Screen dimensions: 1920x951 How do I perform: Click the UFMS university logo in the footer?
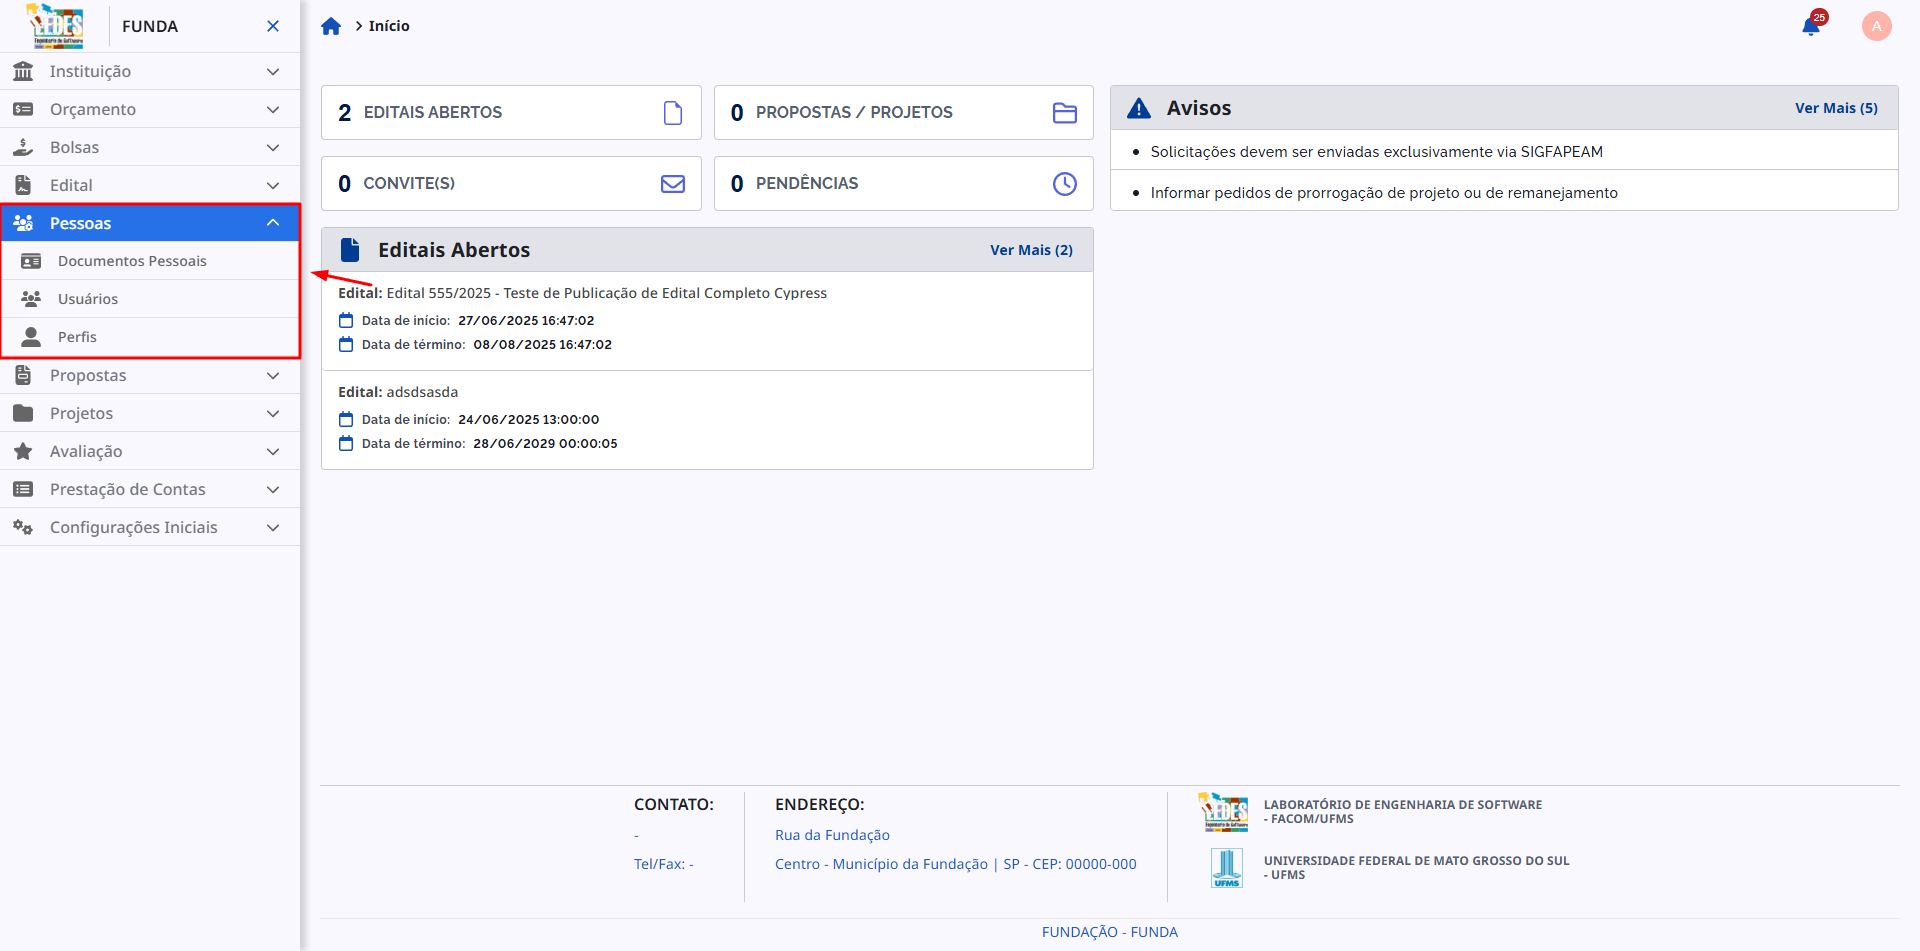pos(1227,867)
